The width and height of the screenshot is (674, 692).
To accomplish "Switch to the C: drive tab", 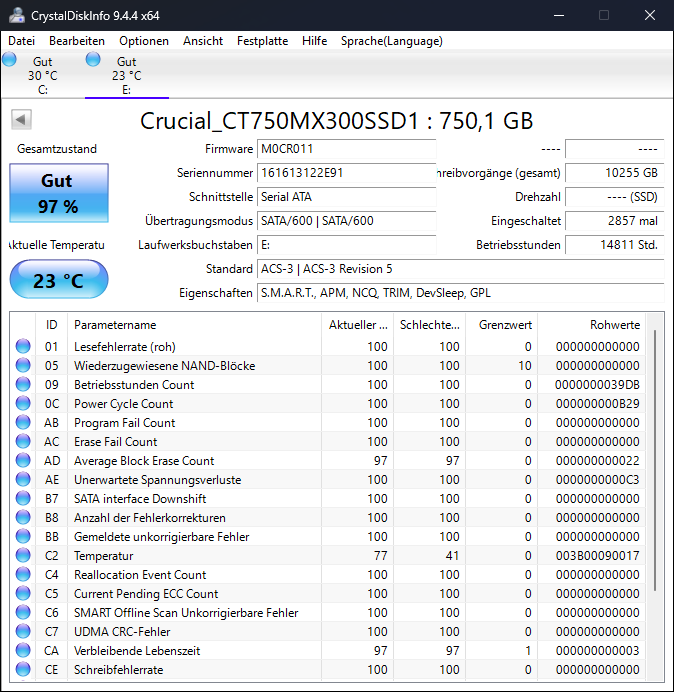I will 43,75.
